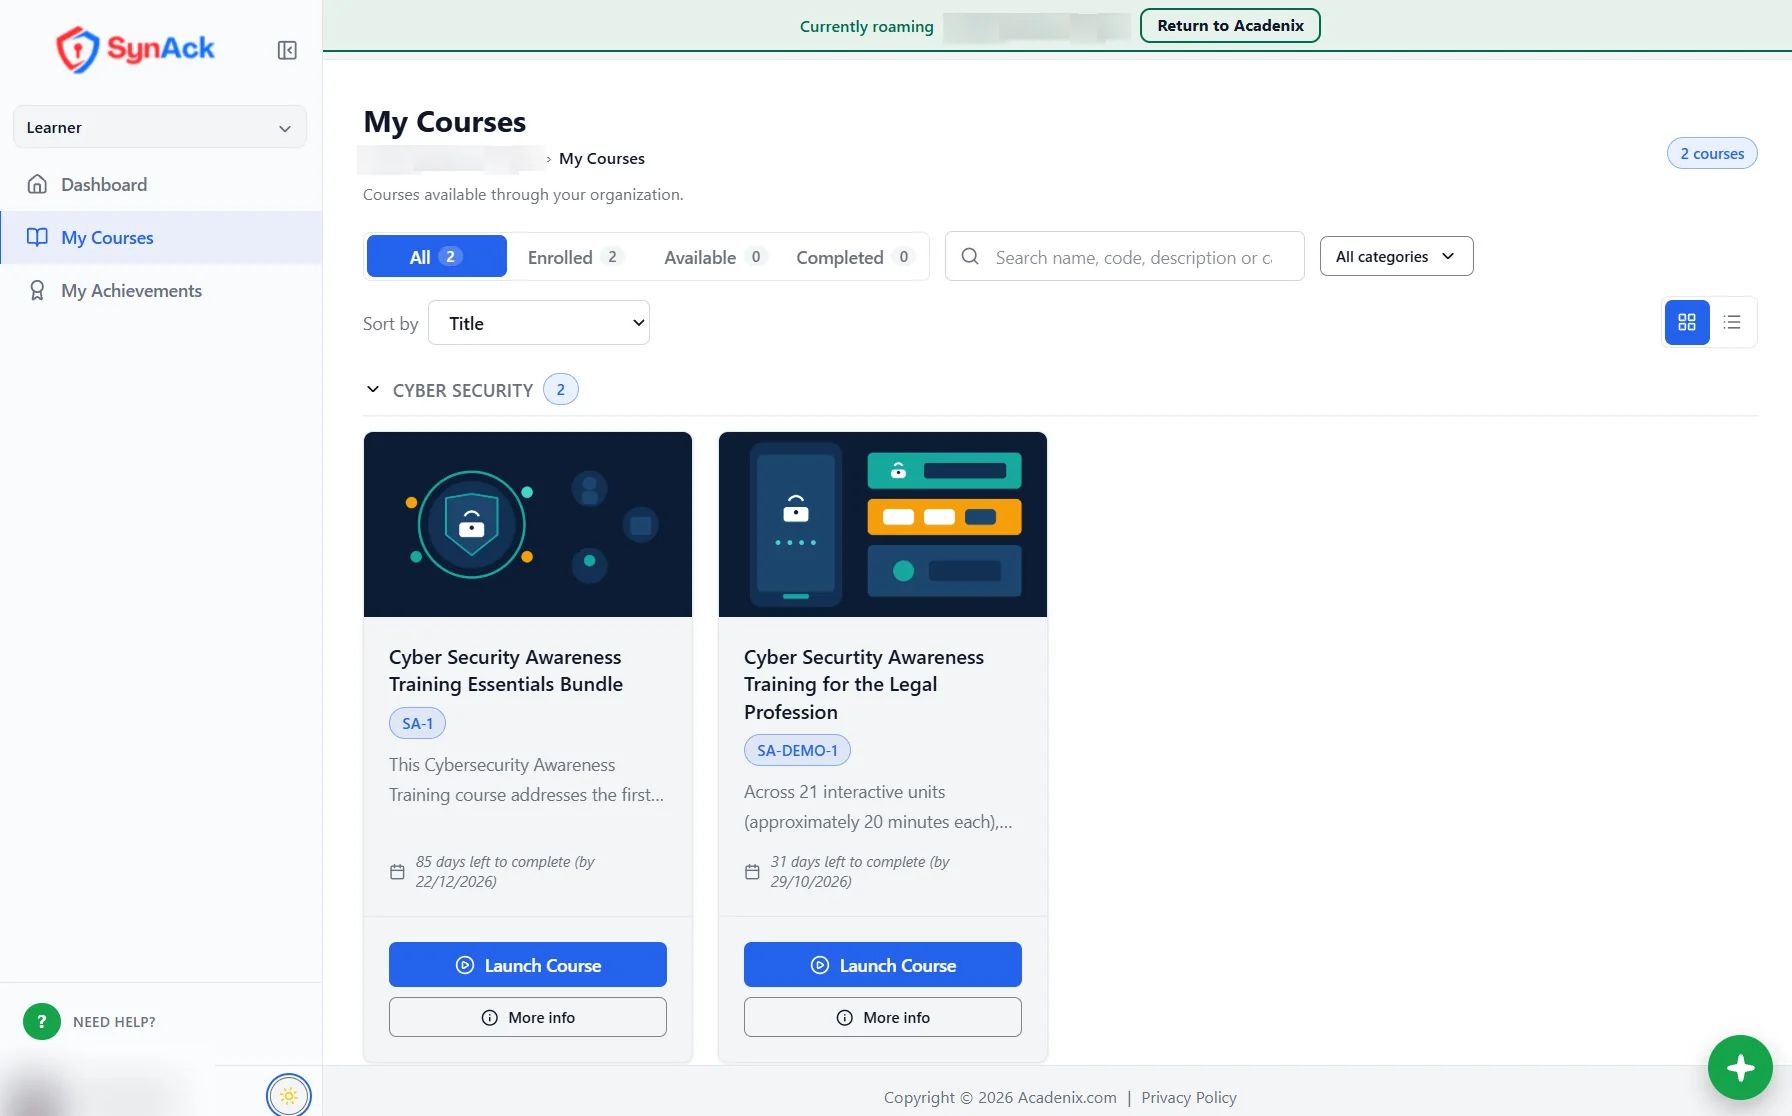Click the green plus floating button

tap(1740, 1067)
